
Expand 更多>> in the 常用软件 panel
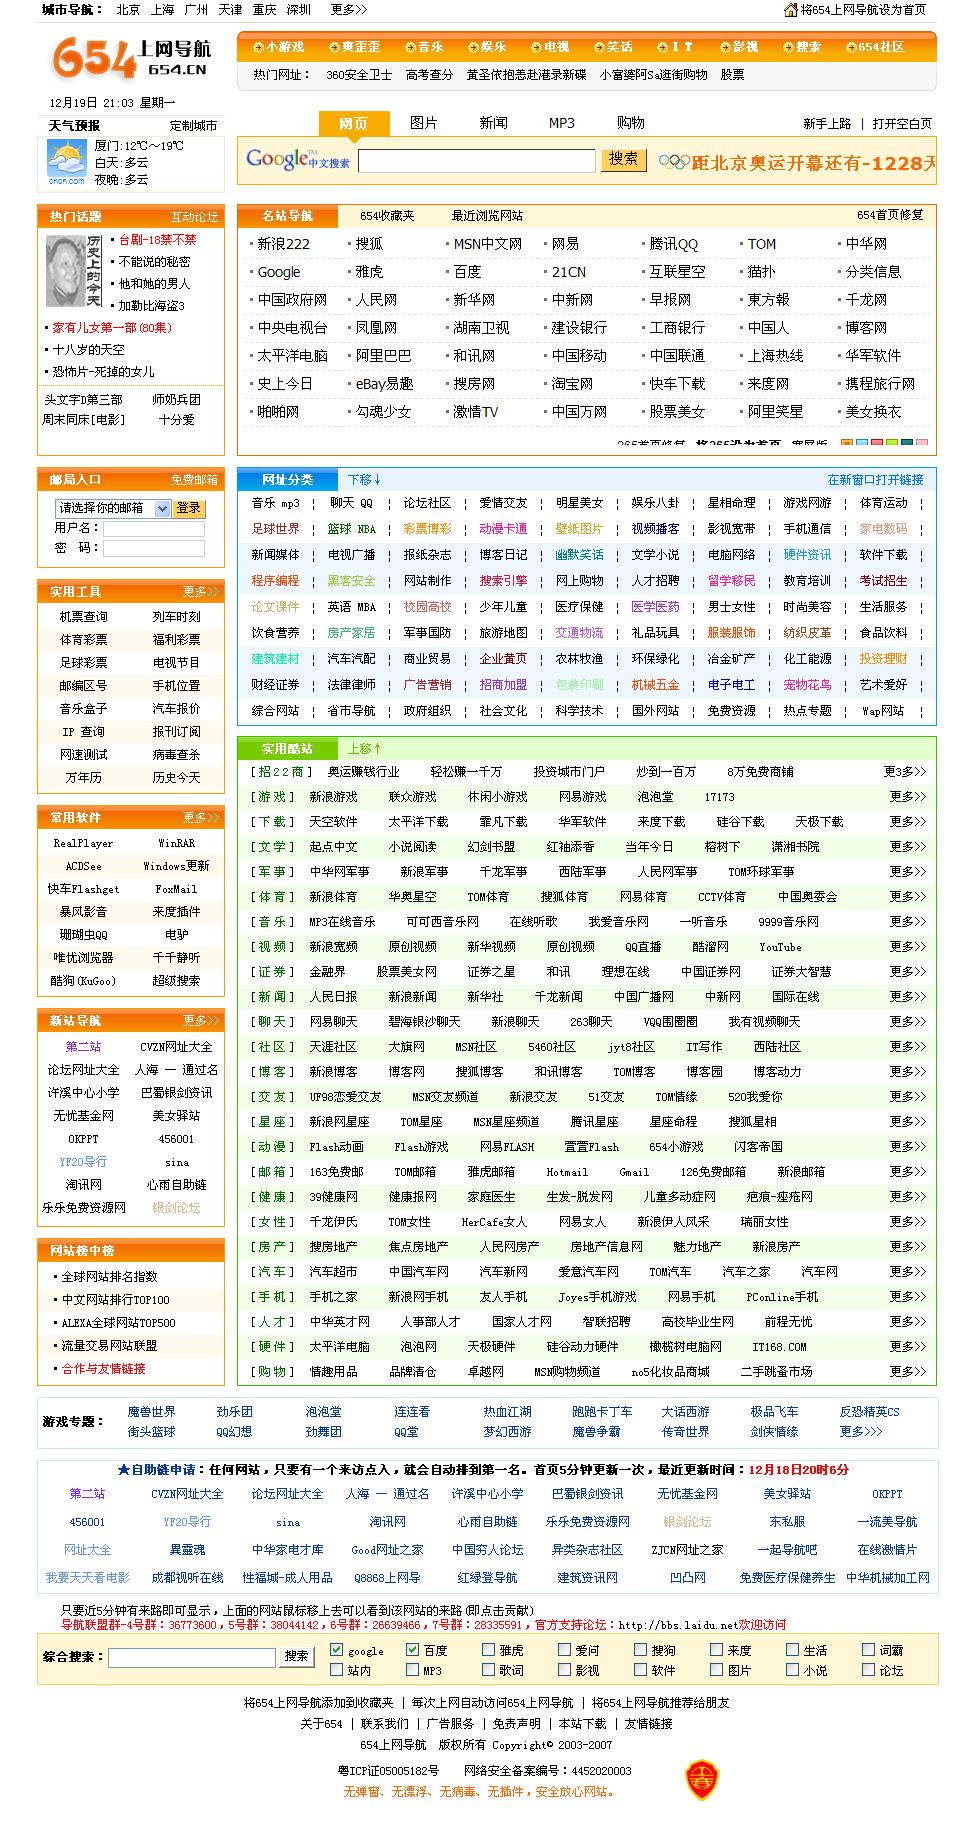pyautogui.click(x=200, y=817)
